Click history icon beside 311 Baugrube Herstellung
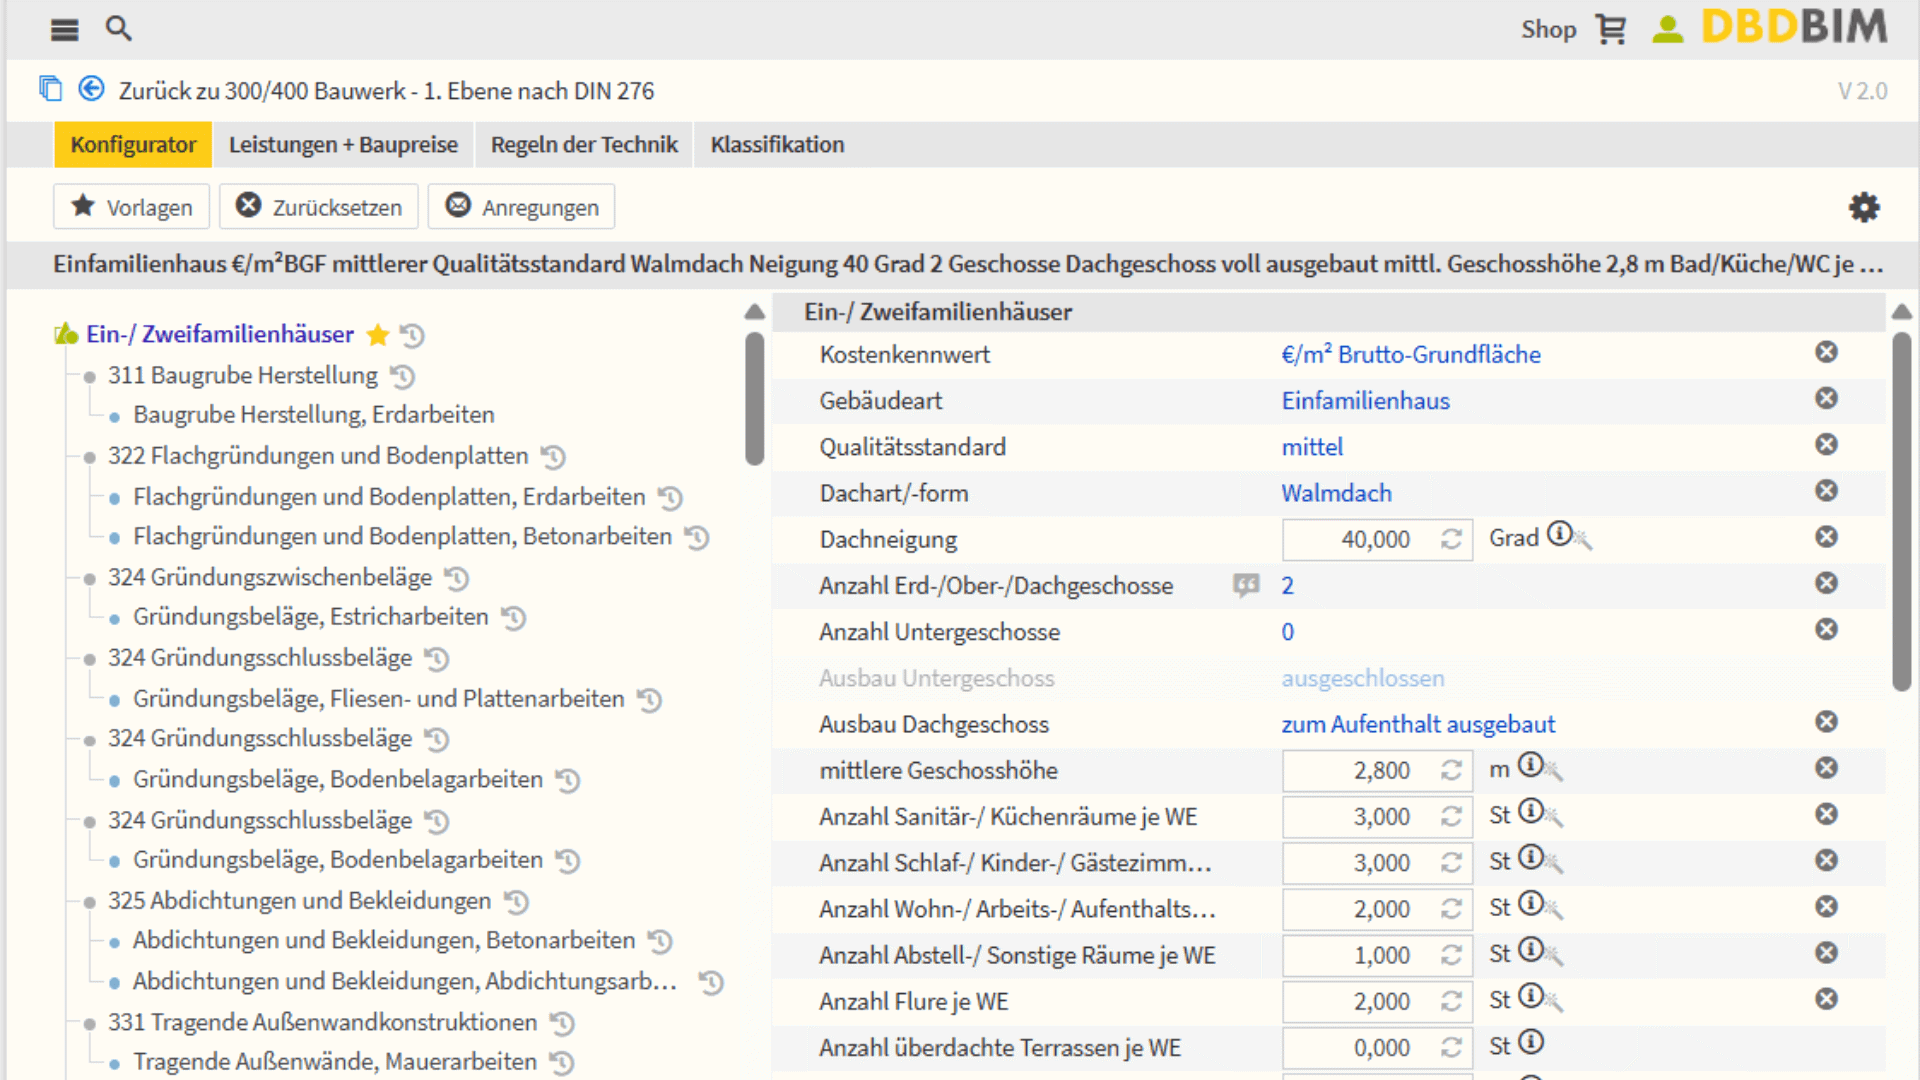This screenshot has width=1920, height=1080. tap(402, 377)
